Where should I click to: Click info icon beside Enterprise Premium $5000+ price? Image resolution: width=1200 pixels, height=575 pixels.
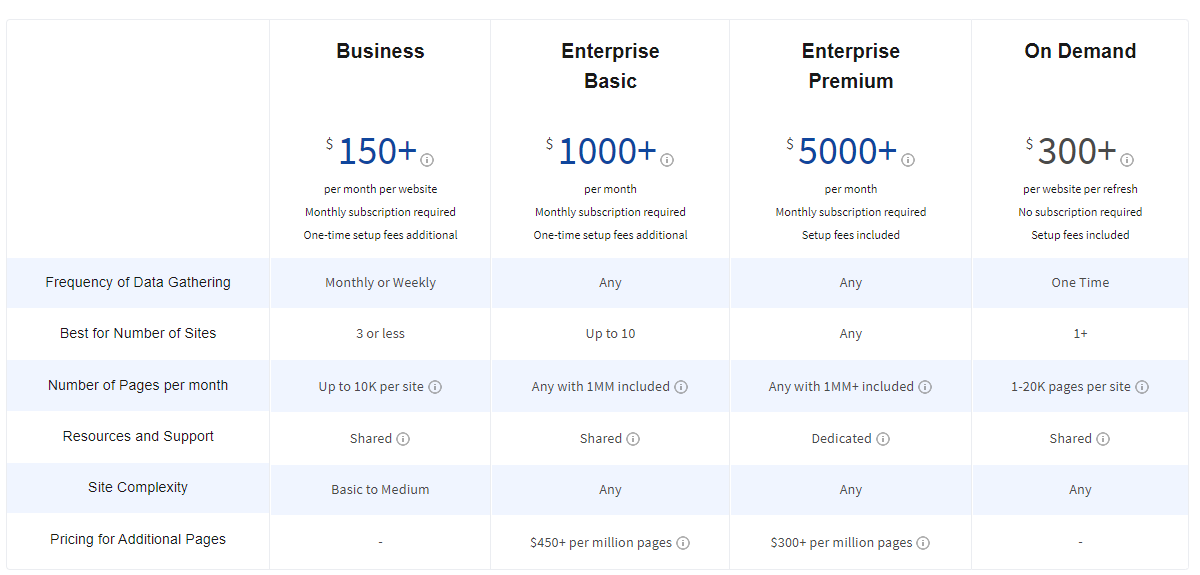click(908, 160)
